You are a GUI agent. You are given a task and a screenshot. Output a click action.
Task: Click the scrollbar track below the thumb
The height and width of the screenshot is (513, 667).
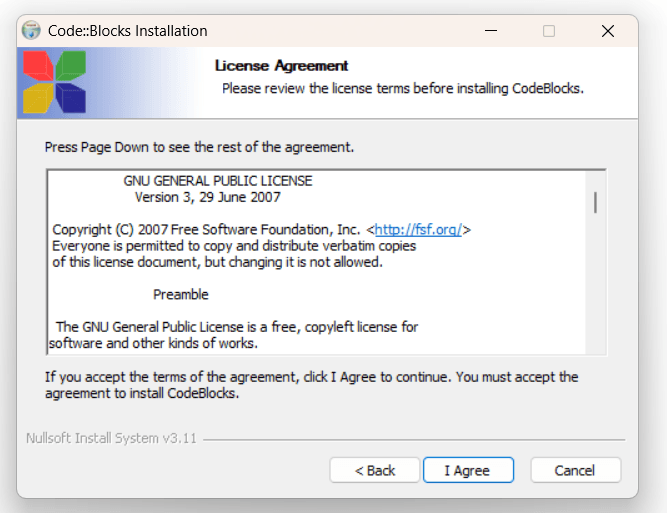pyautogui.click(x=595, y=290)
